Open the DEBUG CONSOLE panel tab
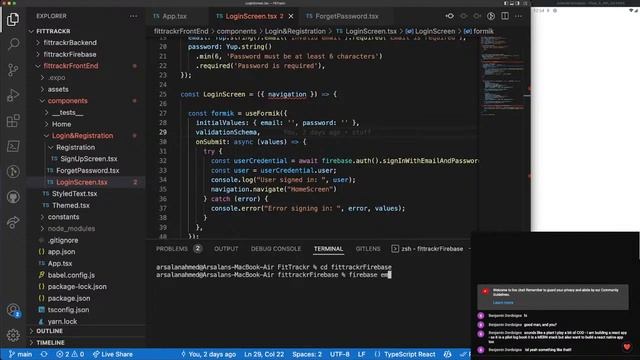This screenshot has width=640, height=360. coord(276,249)
